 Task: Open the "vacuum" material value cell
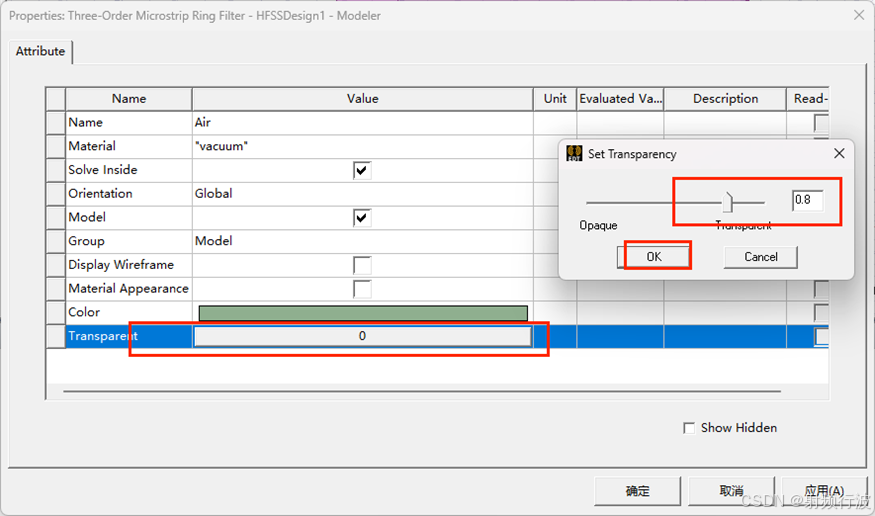coord(363,146)
